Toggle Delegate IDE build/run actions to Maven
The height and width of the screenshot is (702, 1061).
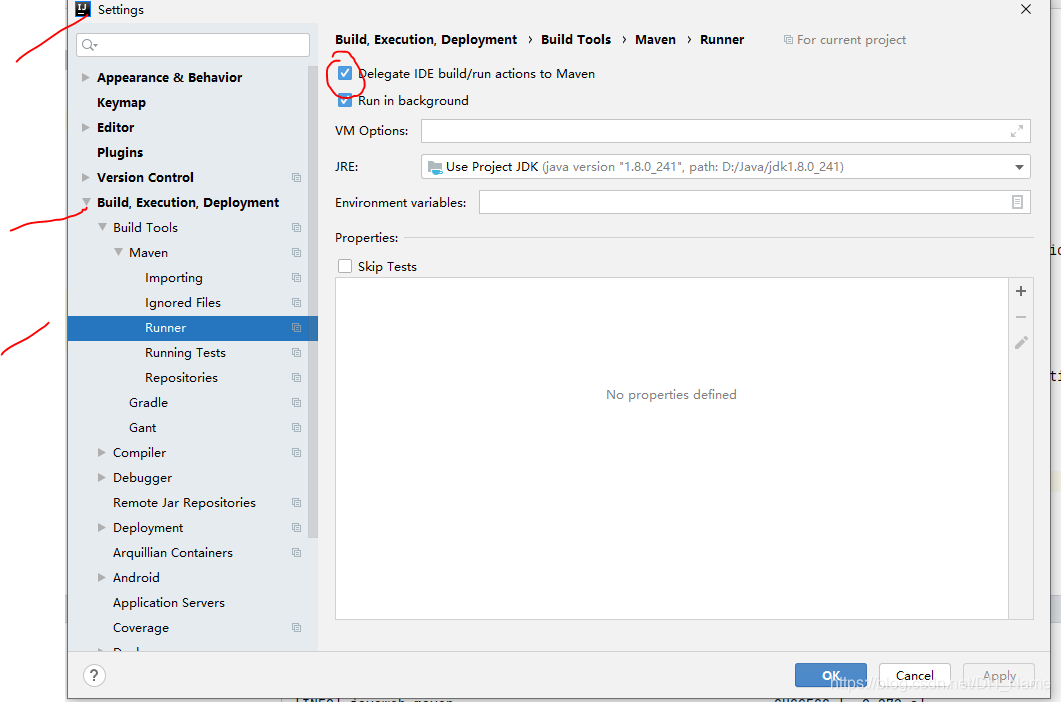tap(345, 73)
